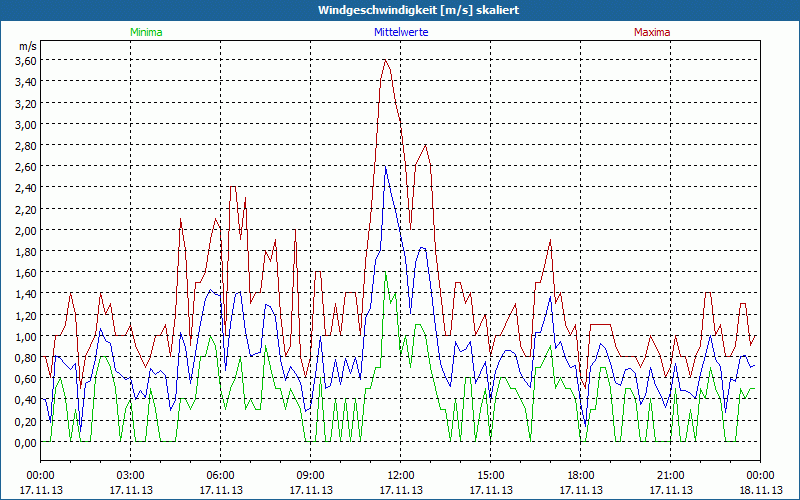Click the "1,00" y-axis value
The width and height of the screenshot is (800, 500).
coord(26,336)
